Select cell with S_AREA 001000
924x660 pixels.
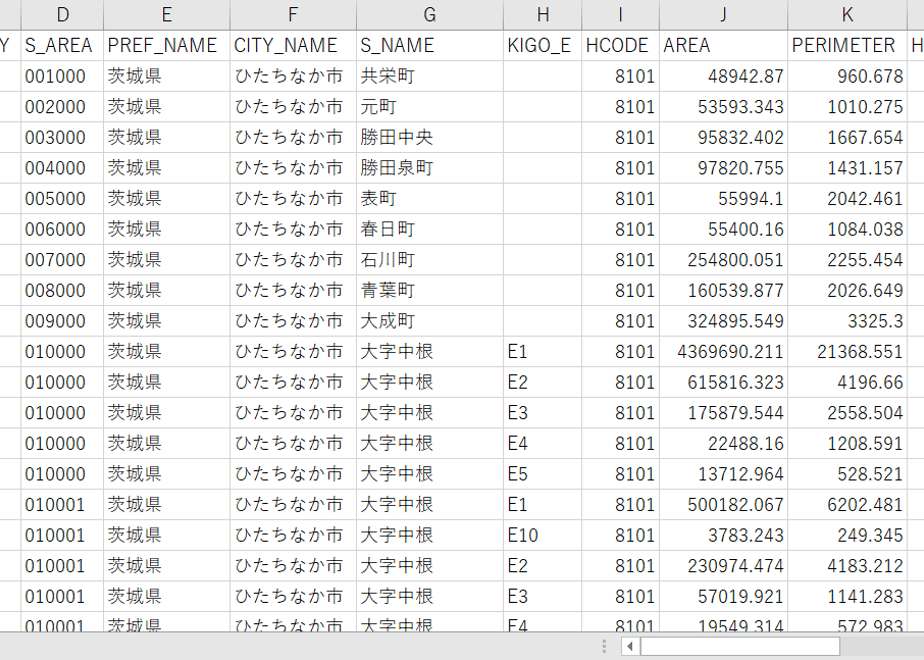pos(62,76)
